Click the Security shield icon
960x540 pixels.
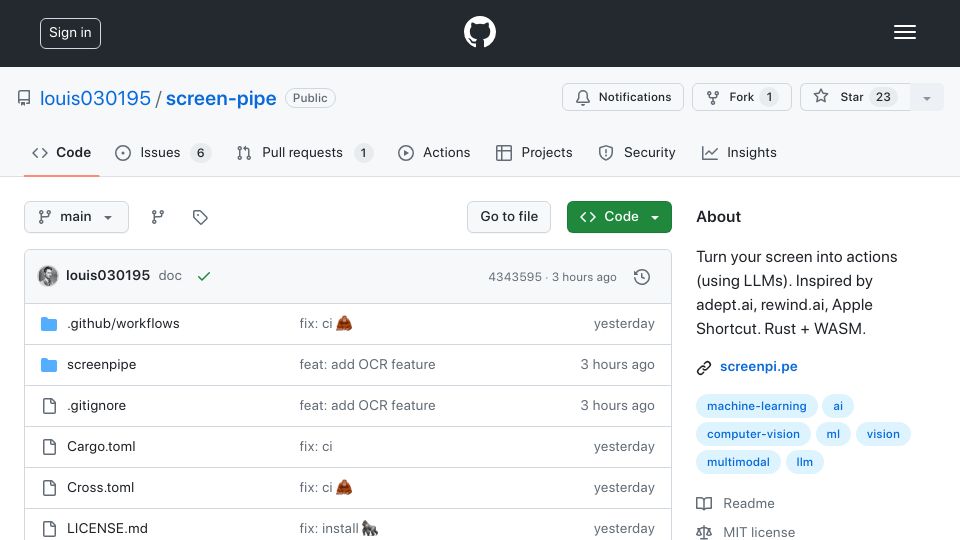(x=606, y=153)
